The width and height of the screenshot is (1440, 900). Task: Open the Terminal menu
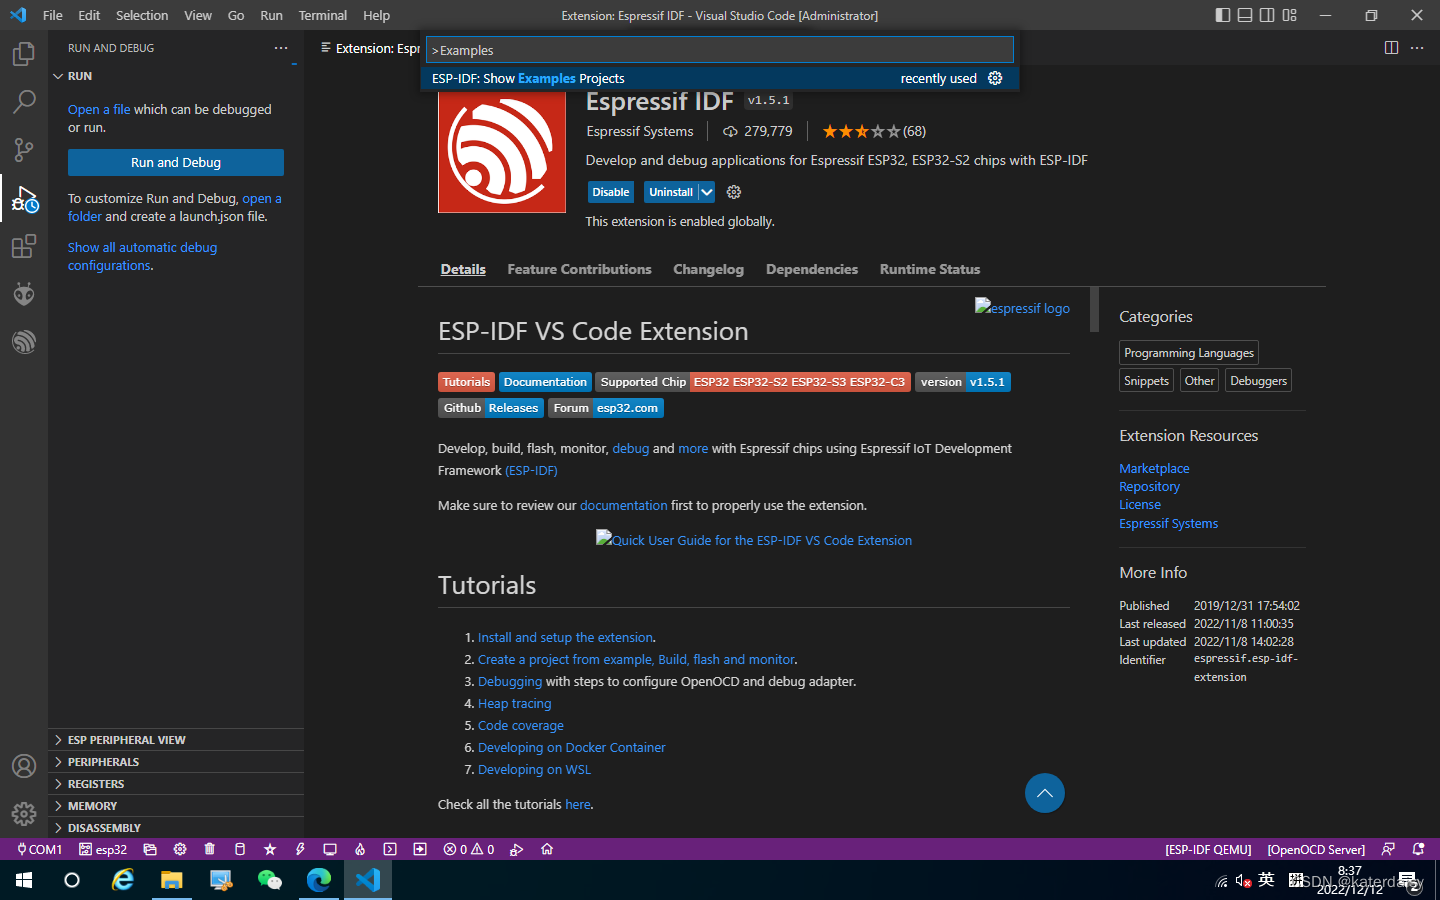pos(322,15)
